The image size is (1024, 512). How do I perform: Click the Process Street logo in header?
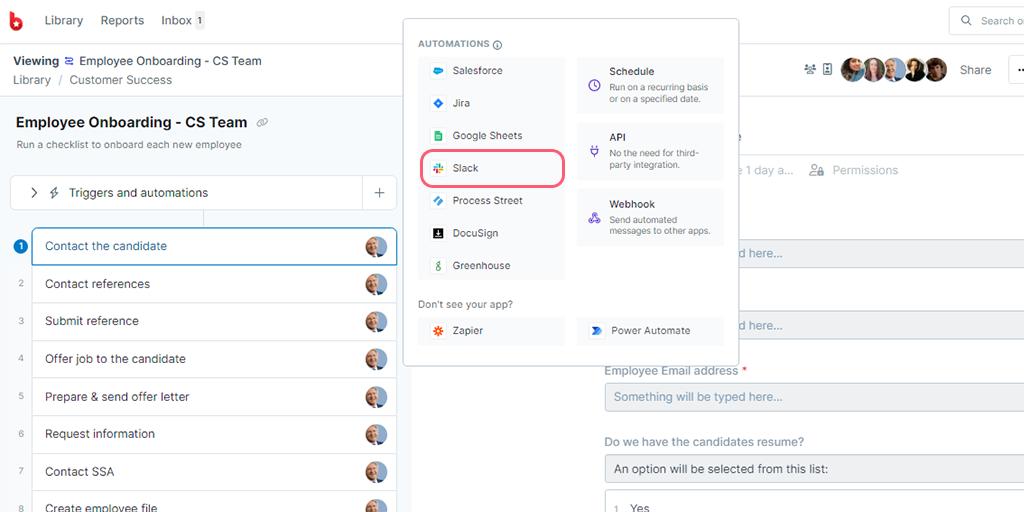16,22
